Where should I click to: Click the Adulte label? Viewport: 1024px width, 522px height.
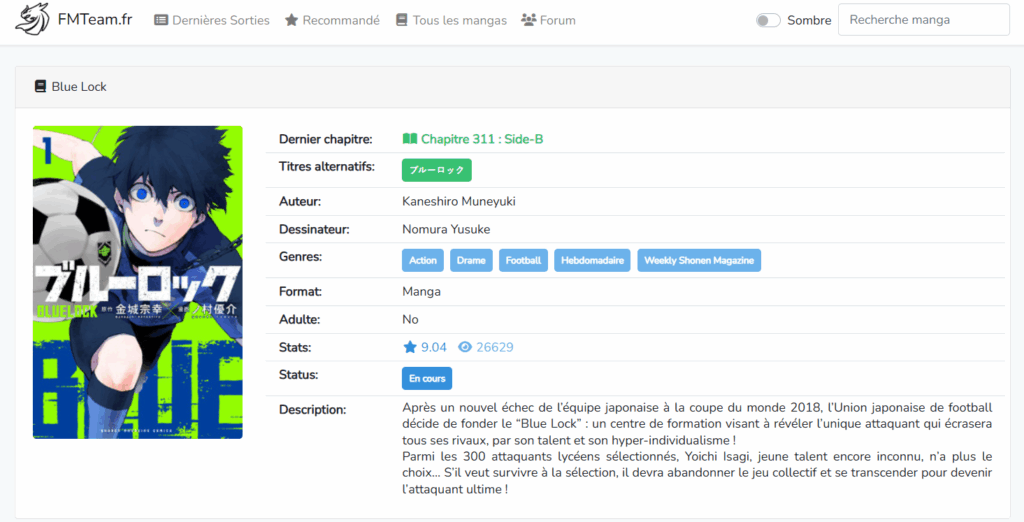[x=299, y=319]
